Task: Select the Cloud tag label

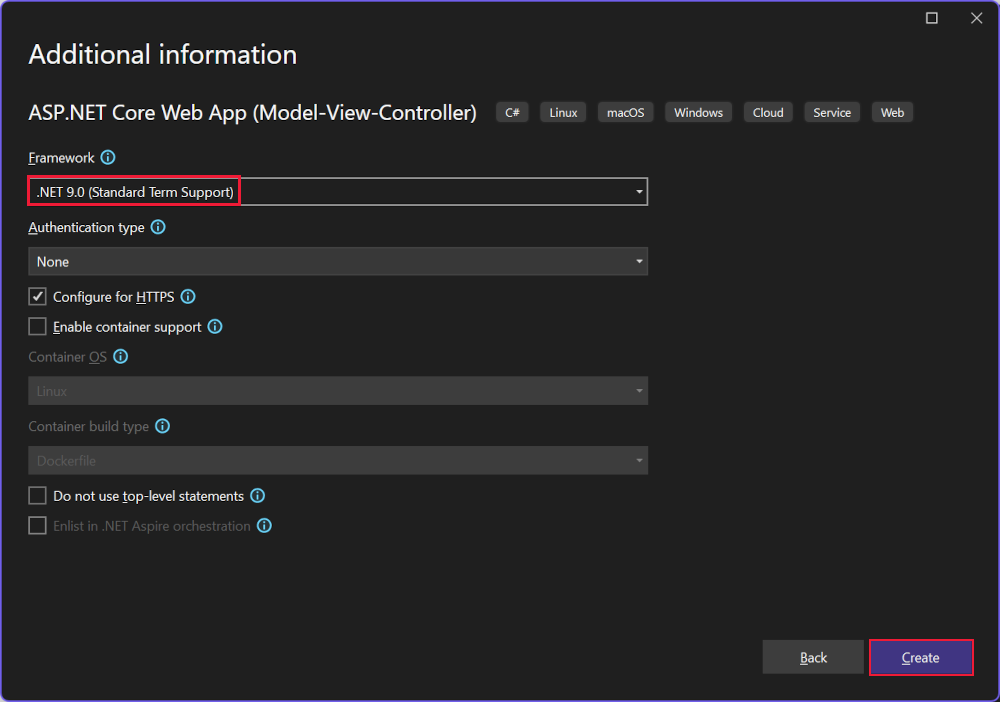Action: tap(767, 112)
